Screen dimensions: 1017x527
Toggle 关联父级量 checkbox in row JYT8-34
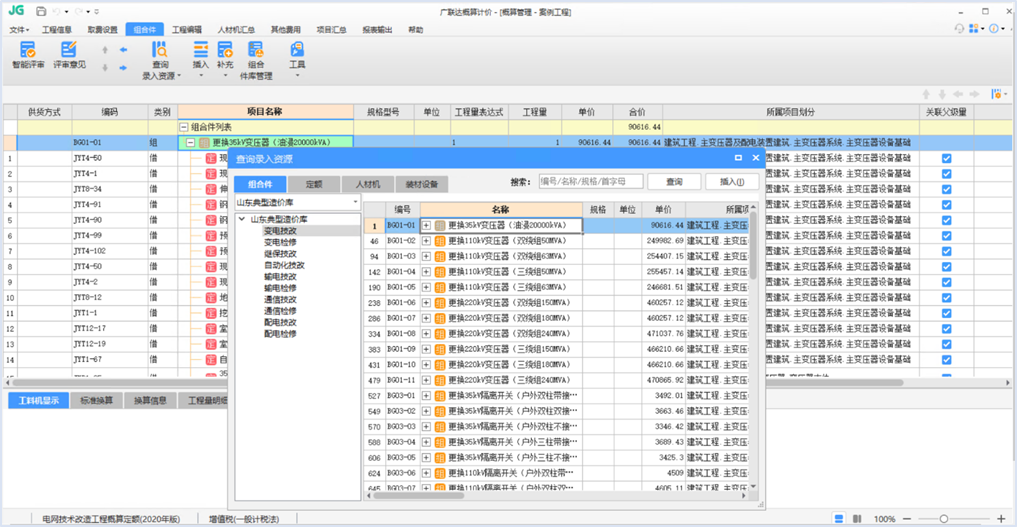[946, 189]
